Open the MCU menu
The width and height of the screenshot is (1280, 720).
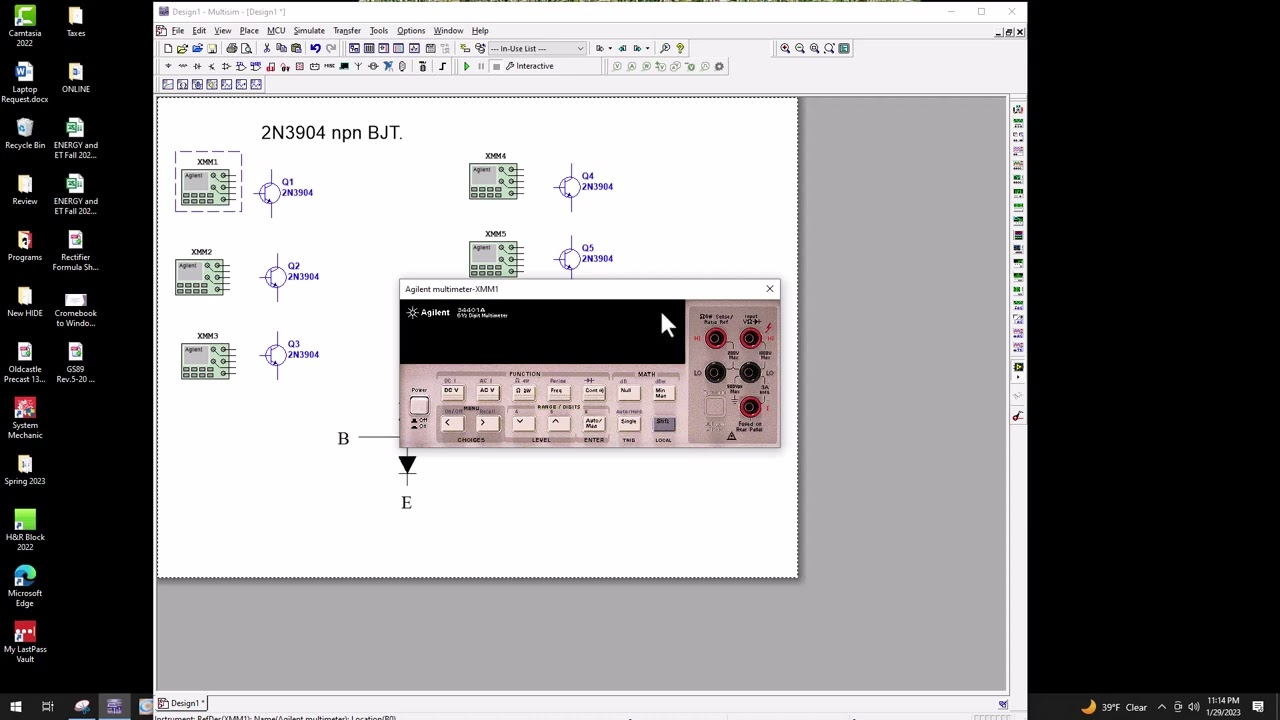[x=276, y=30]
